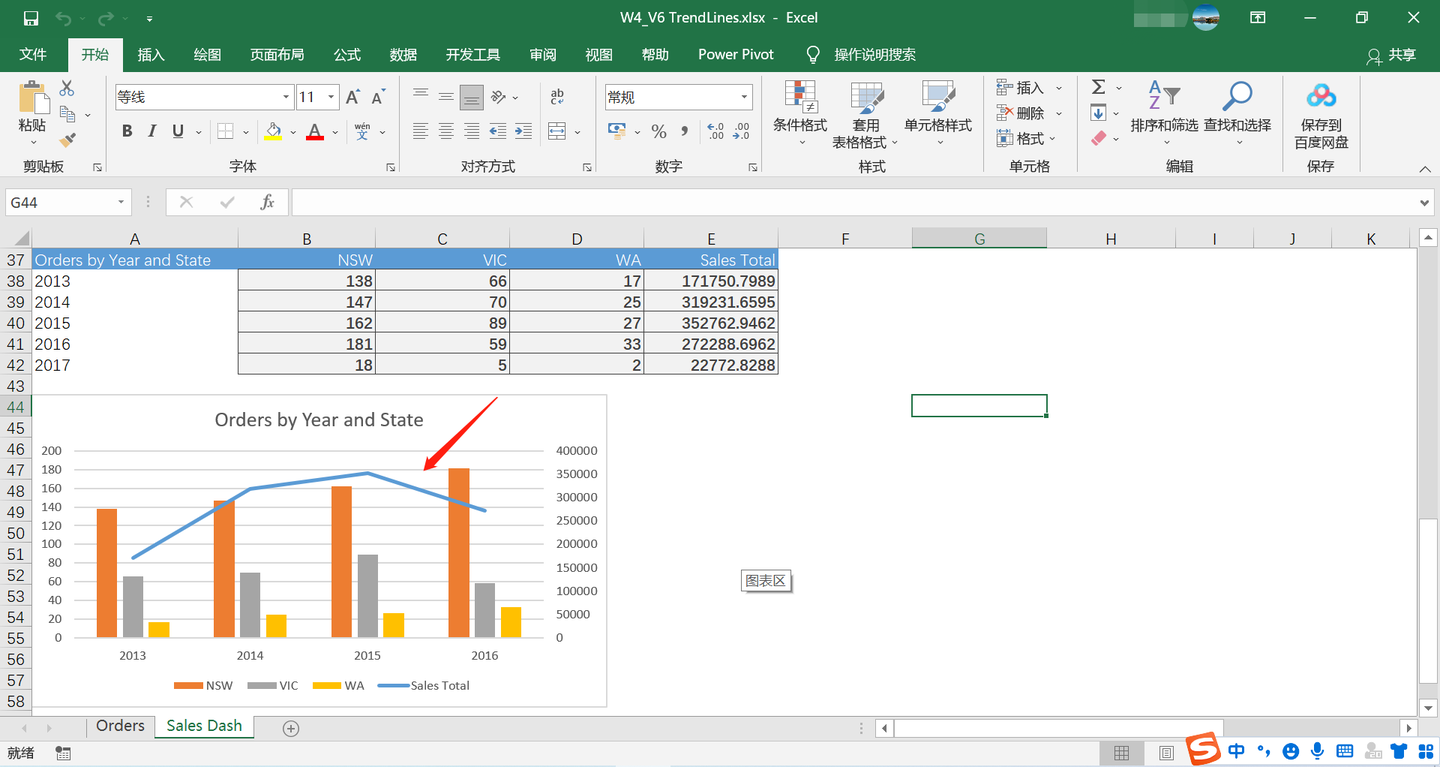Toggle Bold formatting
The height and width of the screenshot is (767, 1440).
[127, 131]
